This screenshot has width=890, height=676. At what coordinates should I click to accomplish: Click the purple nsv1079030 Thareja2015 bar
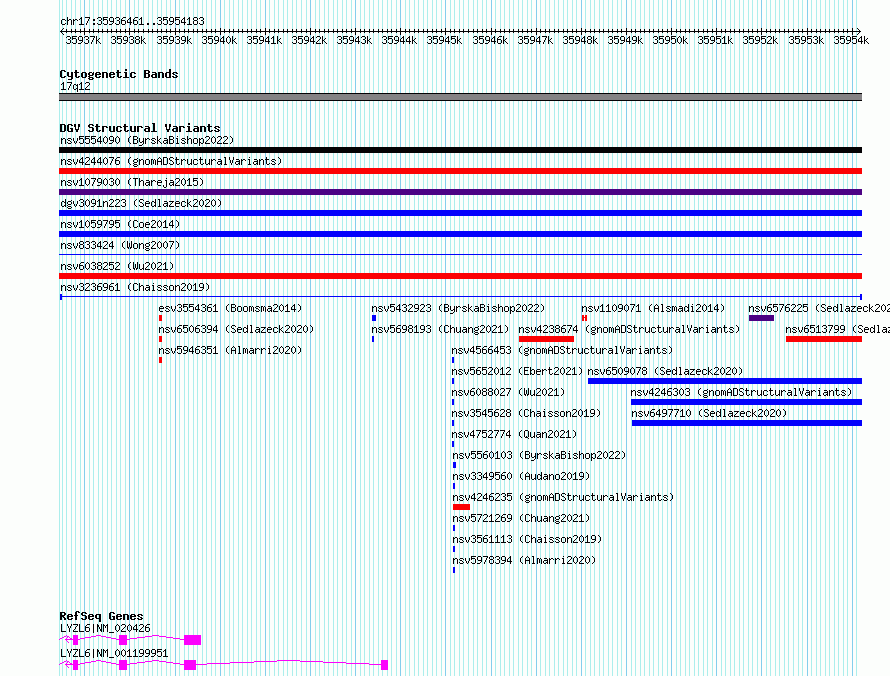click(460, 192)
